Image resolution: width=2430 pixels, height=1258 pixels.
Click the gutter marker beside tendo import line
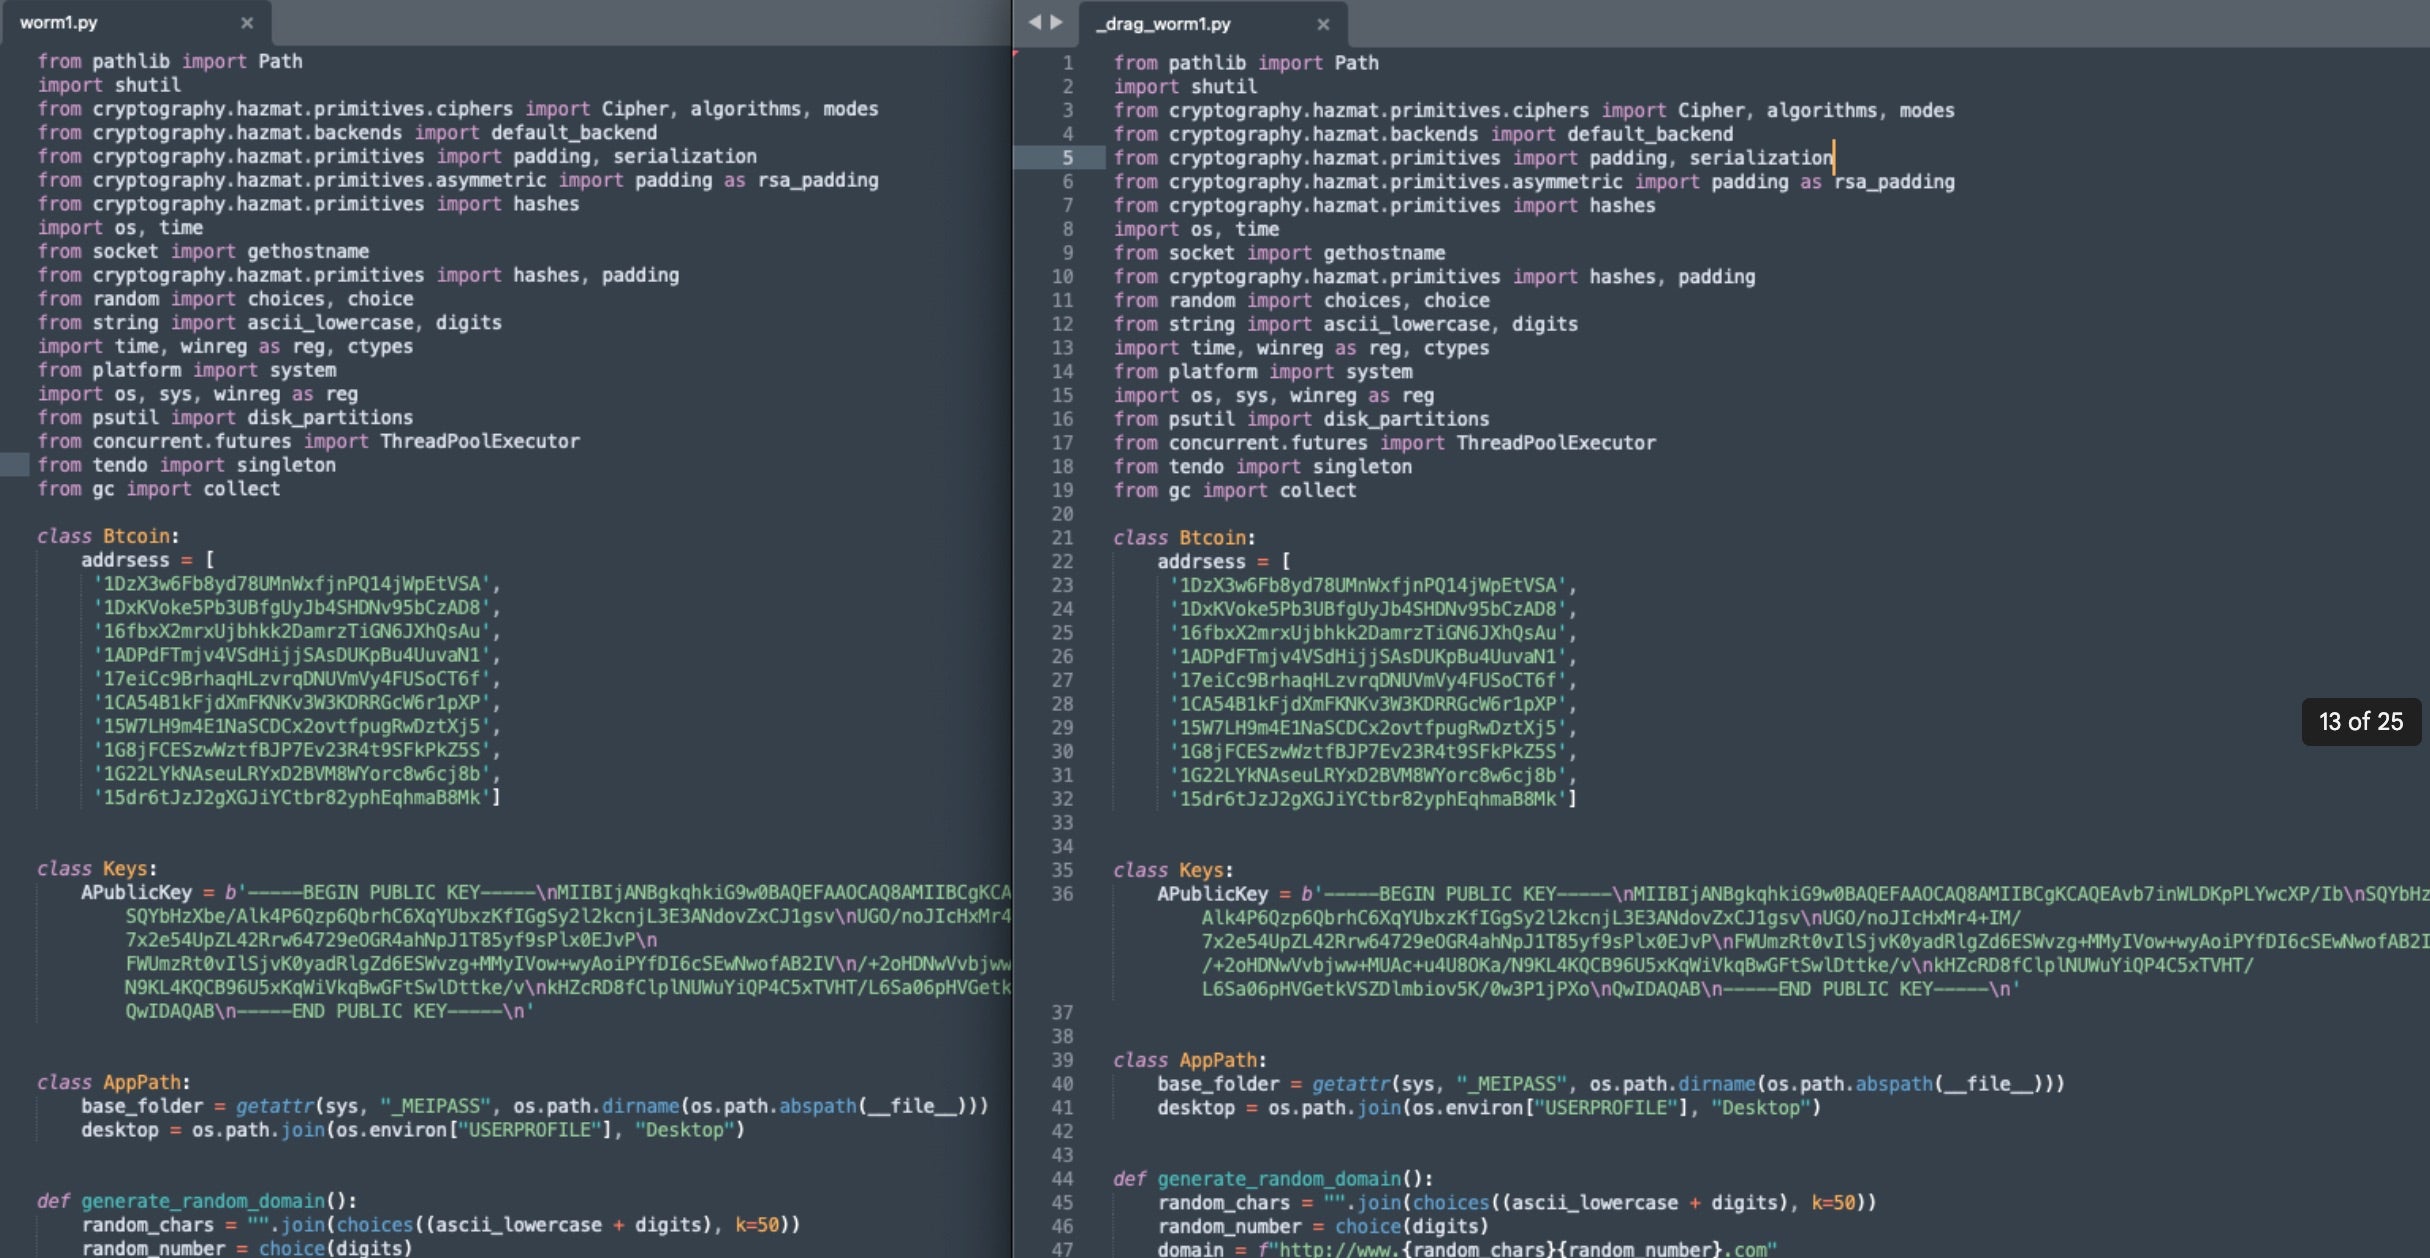[14, 465]
